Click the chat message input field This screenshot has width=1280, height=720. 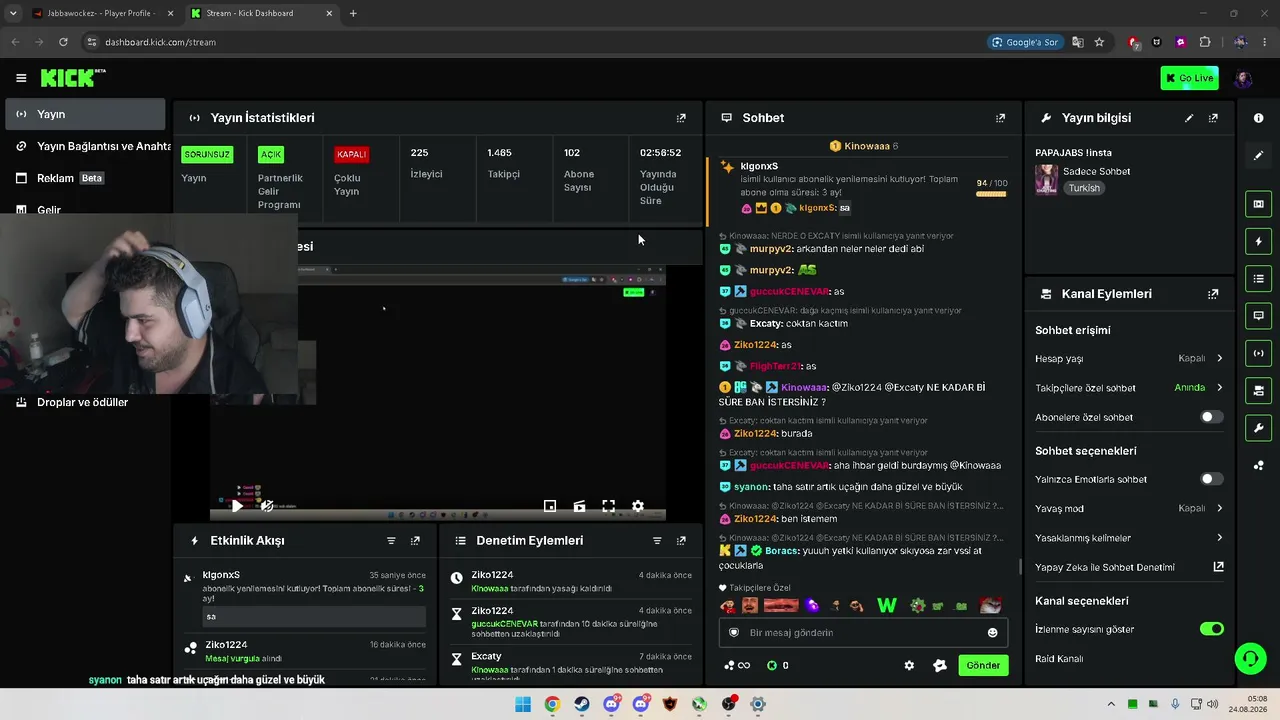[x=863, y=632]
